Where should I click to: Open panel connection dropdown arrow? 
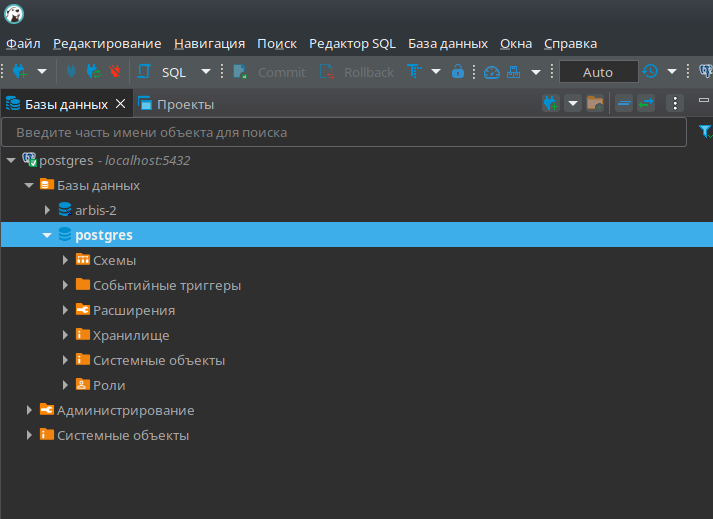573,104
